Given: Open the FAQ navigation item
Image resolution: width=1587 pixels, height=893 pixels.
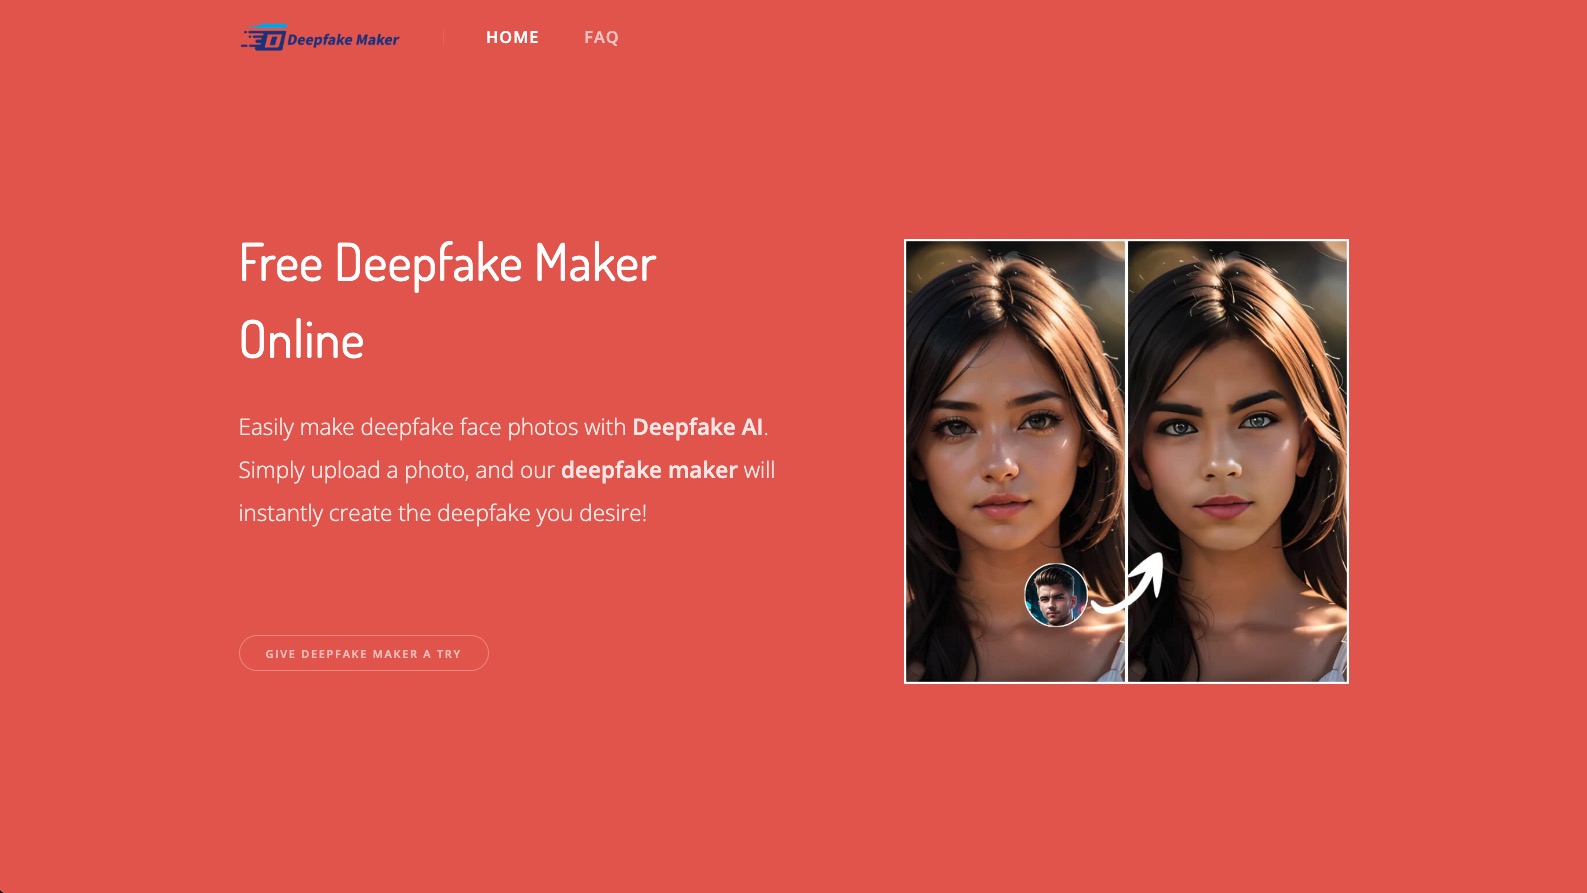Looking at the screenshot, I should (x=601, y=37).
